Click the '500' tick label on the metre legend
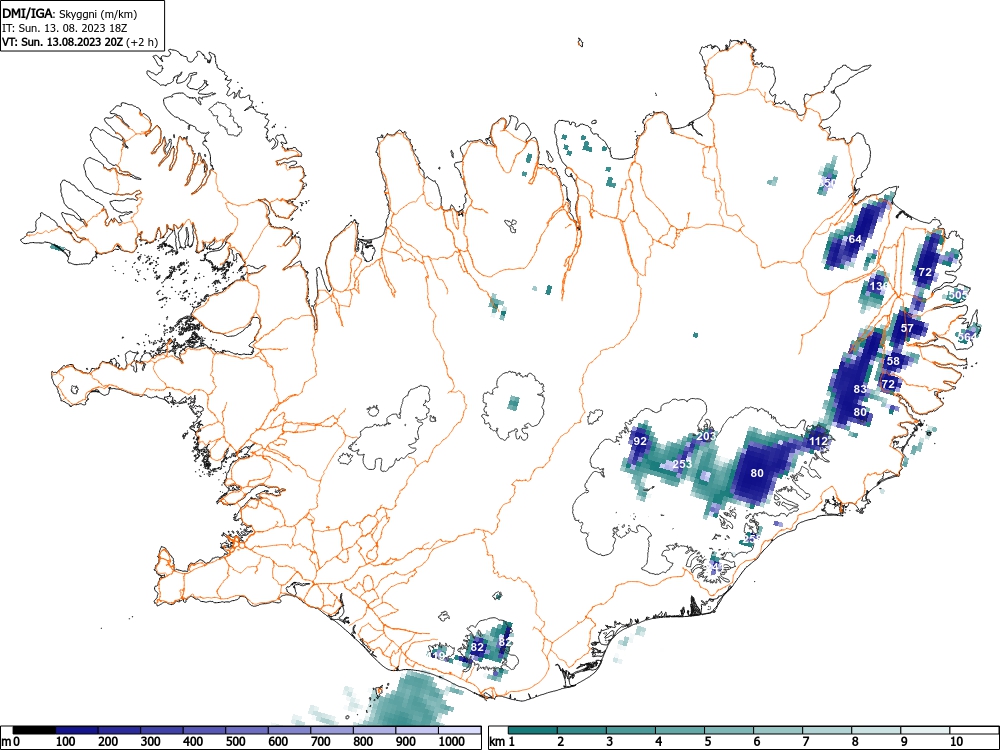The height and width of the screenshot is (750, 1000). tap(236, 742)
